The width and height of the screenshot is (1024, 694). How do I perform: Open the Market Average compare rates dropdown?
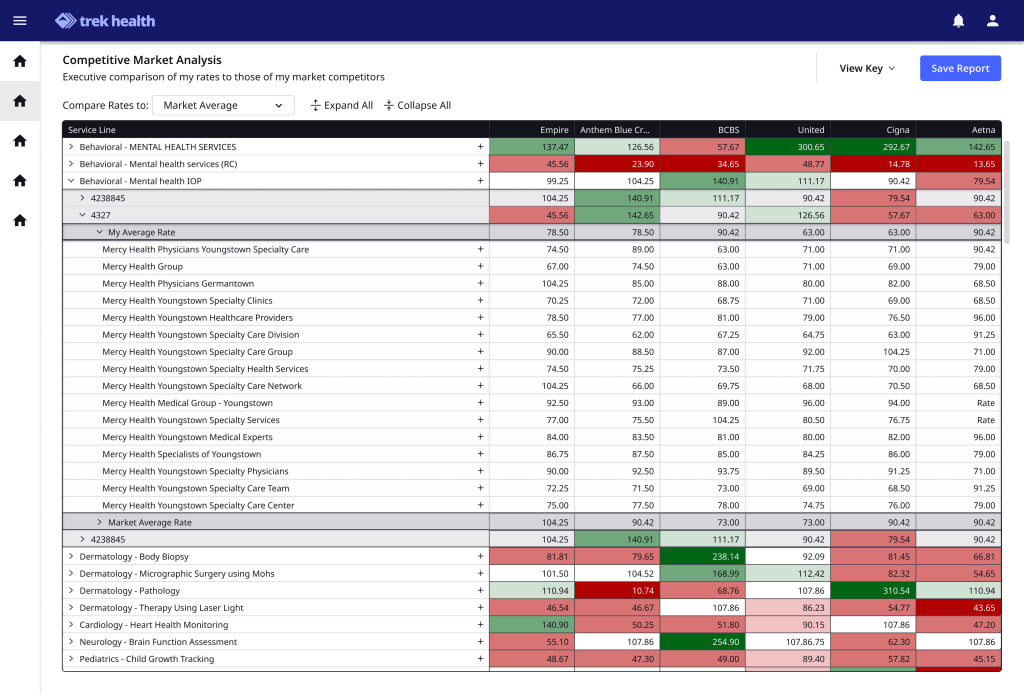(223, 105)
